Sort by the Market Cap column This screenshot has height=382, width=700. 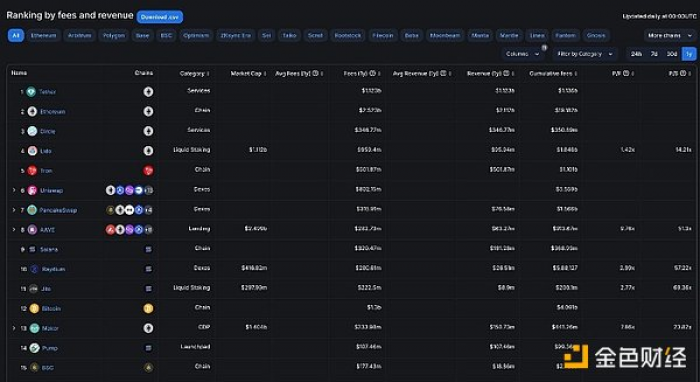(248, 73)
